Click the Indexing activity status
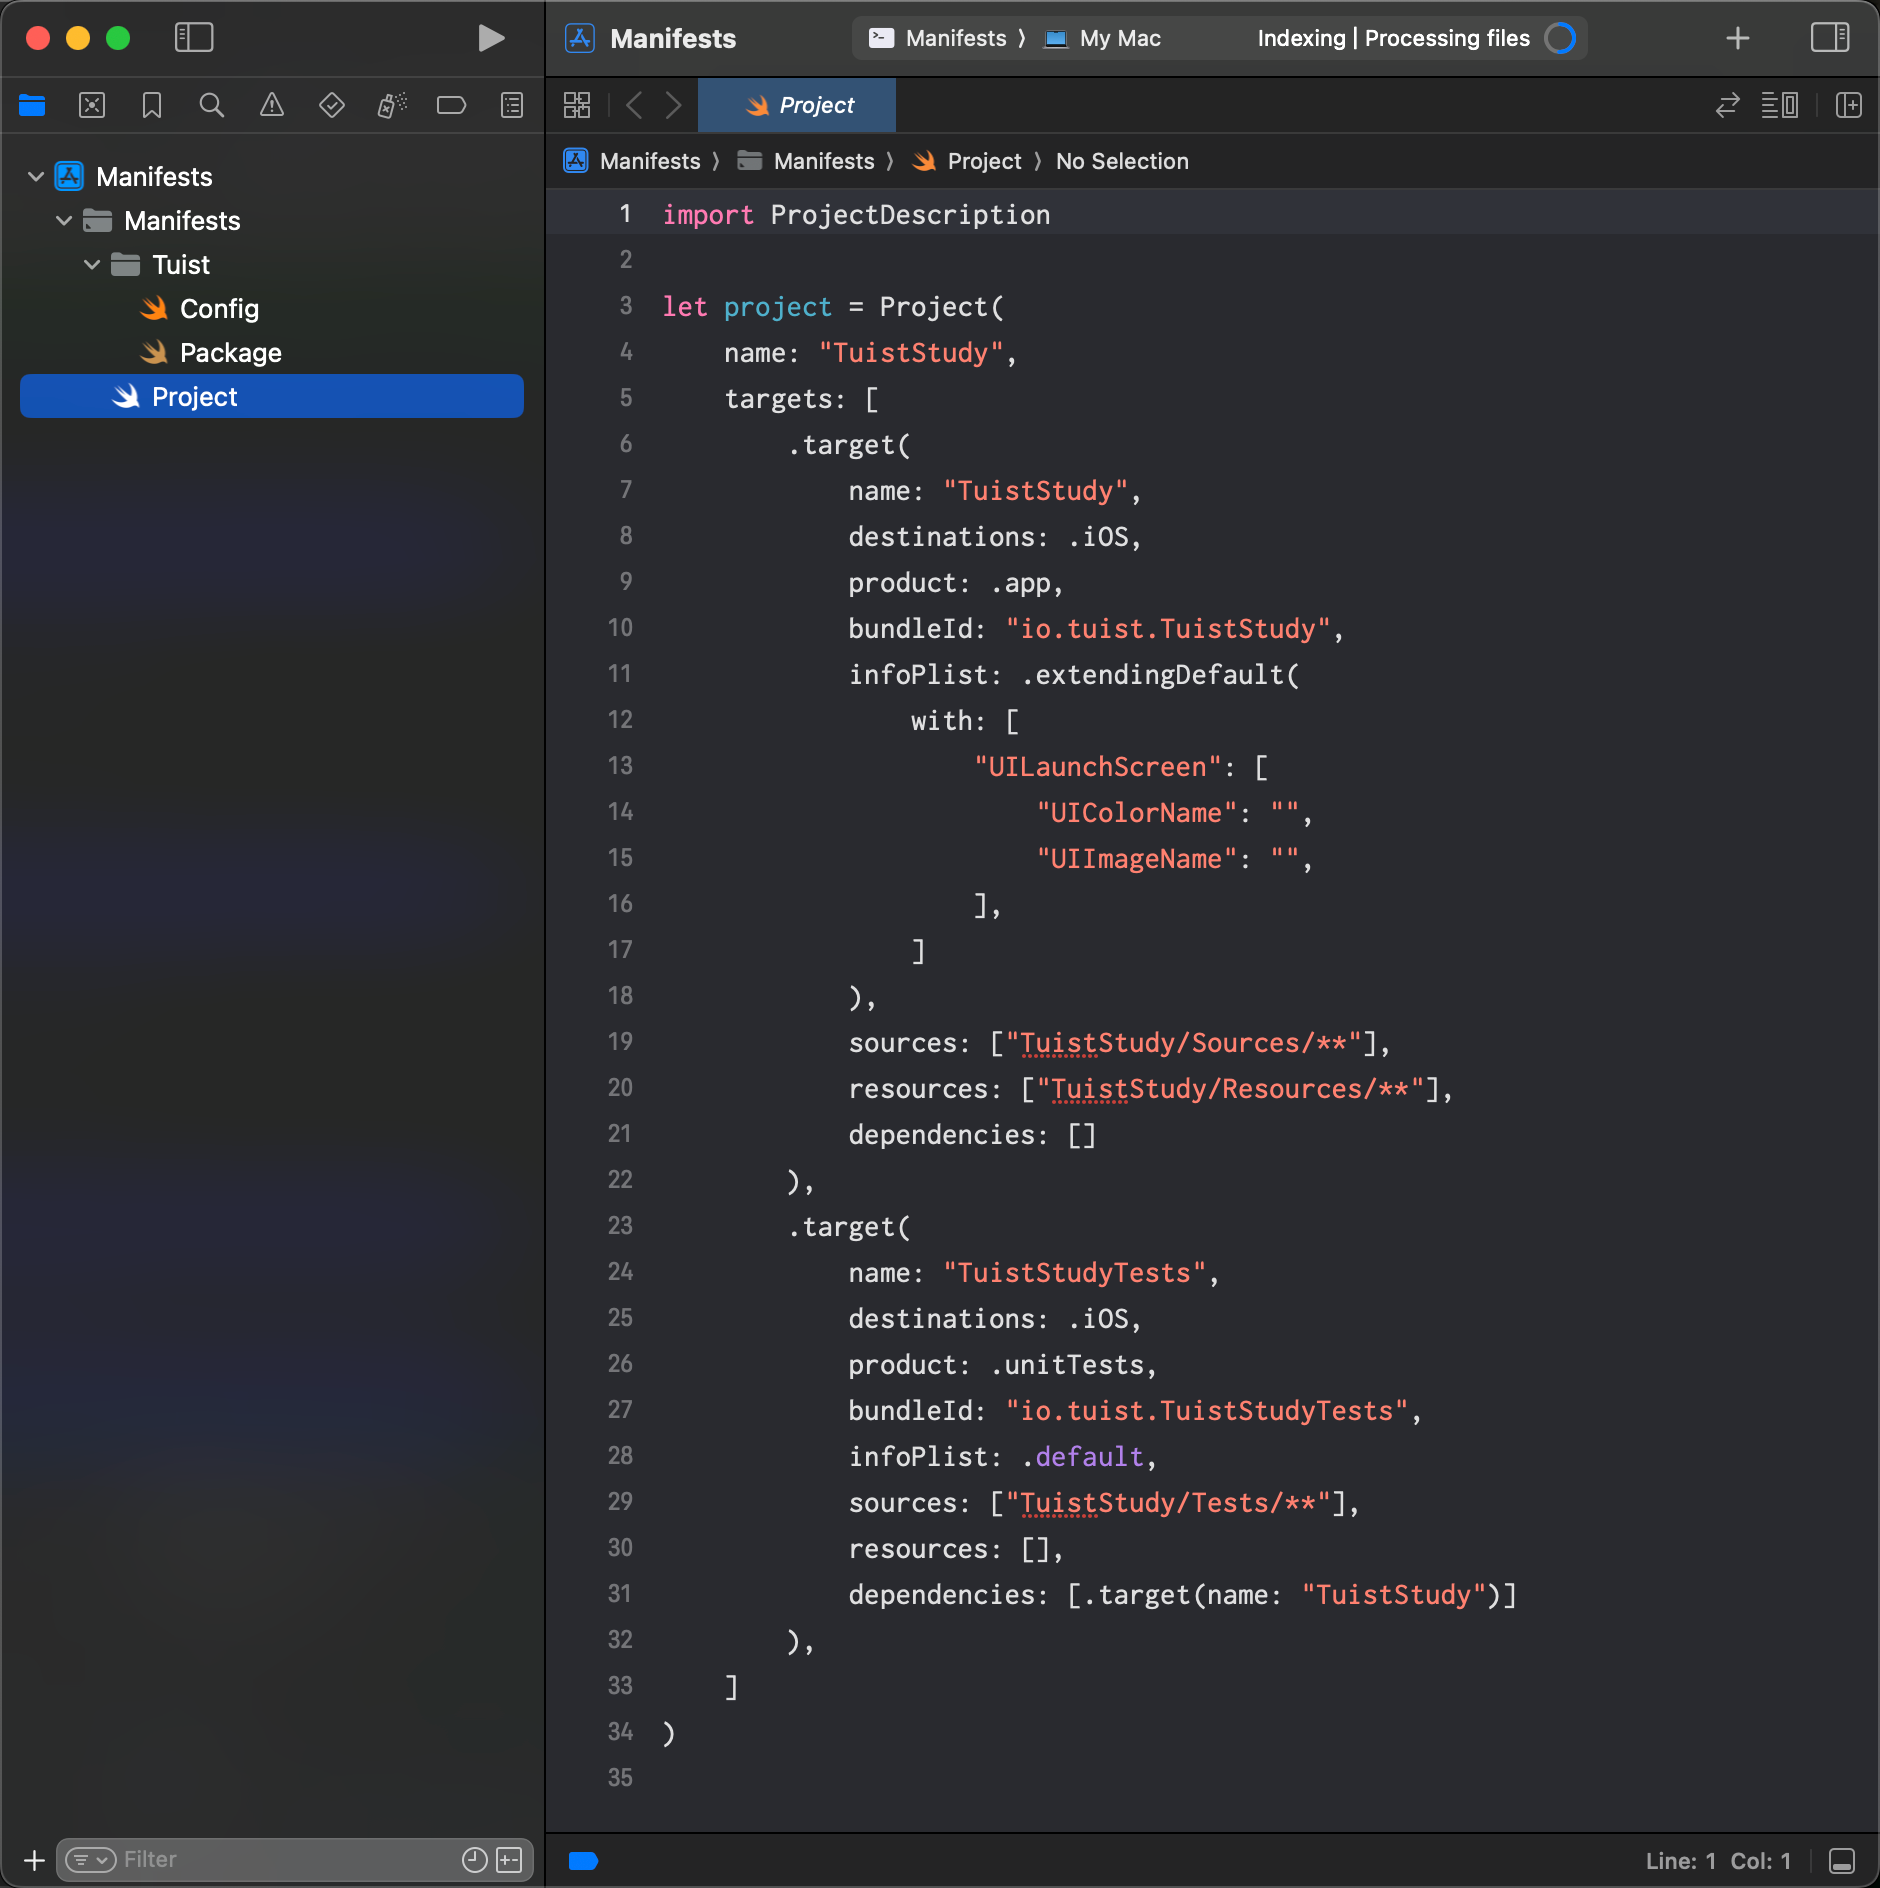This screenshot has width=1880, height=1888. (1393, 38)
